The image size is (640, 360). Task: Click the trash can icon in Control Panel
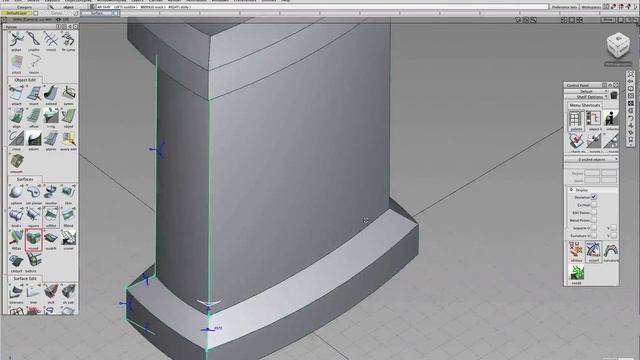pyautogui.click(x=613, y=95)
